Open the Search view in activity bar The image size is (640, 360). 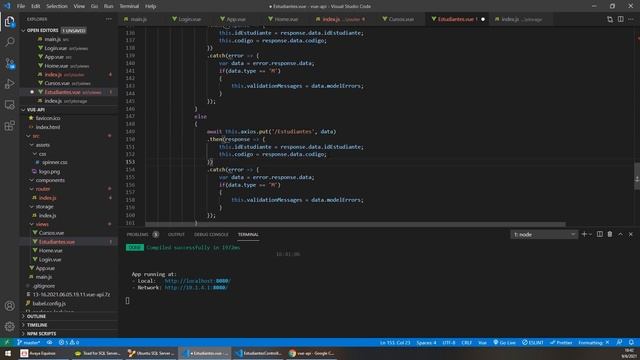coord(9,42)
